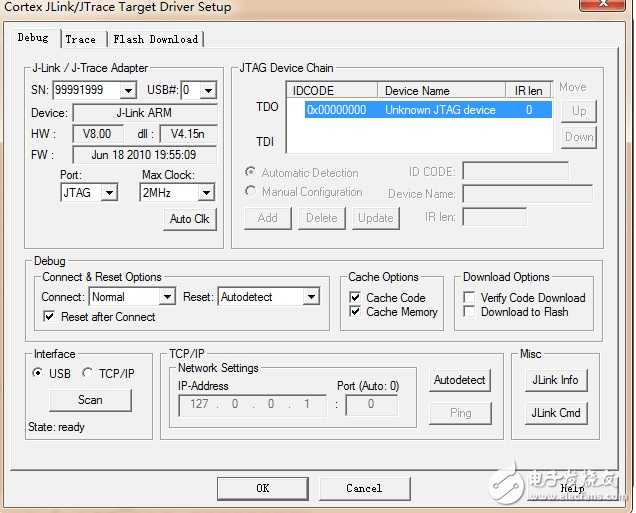The width and height of the screenshot is (636, 513).
Task: Click the Port (Auto: 0) field
Action: (372, 404)
